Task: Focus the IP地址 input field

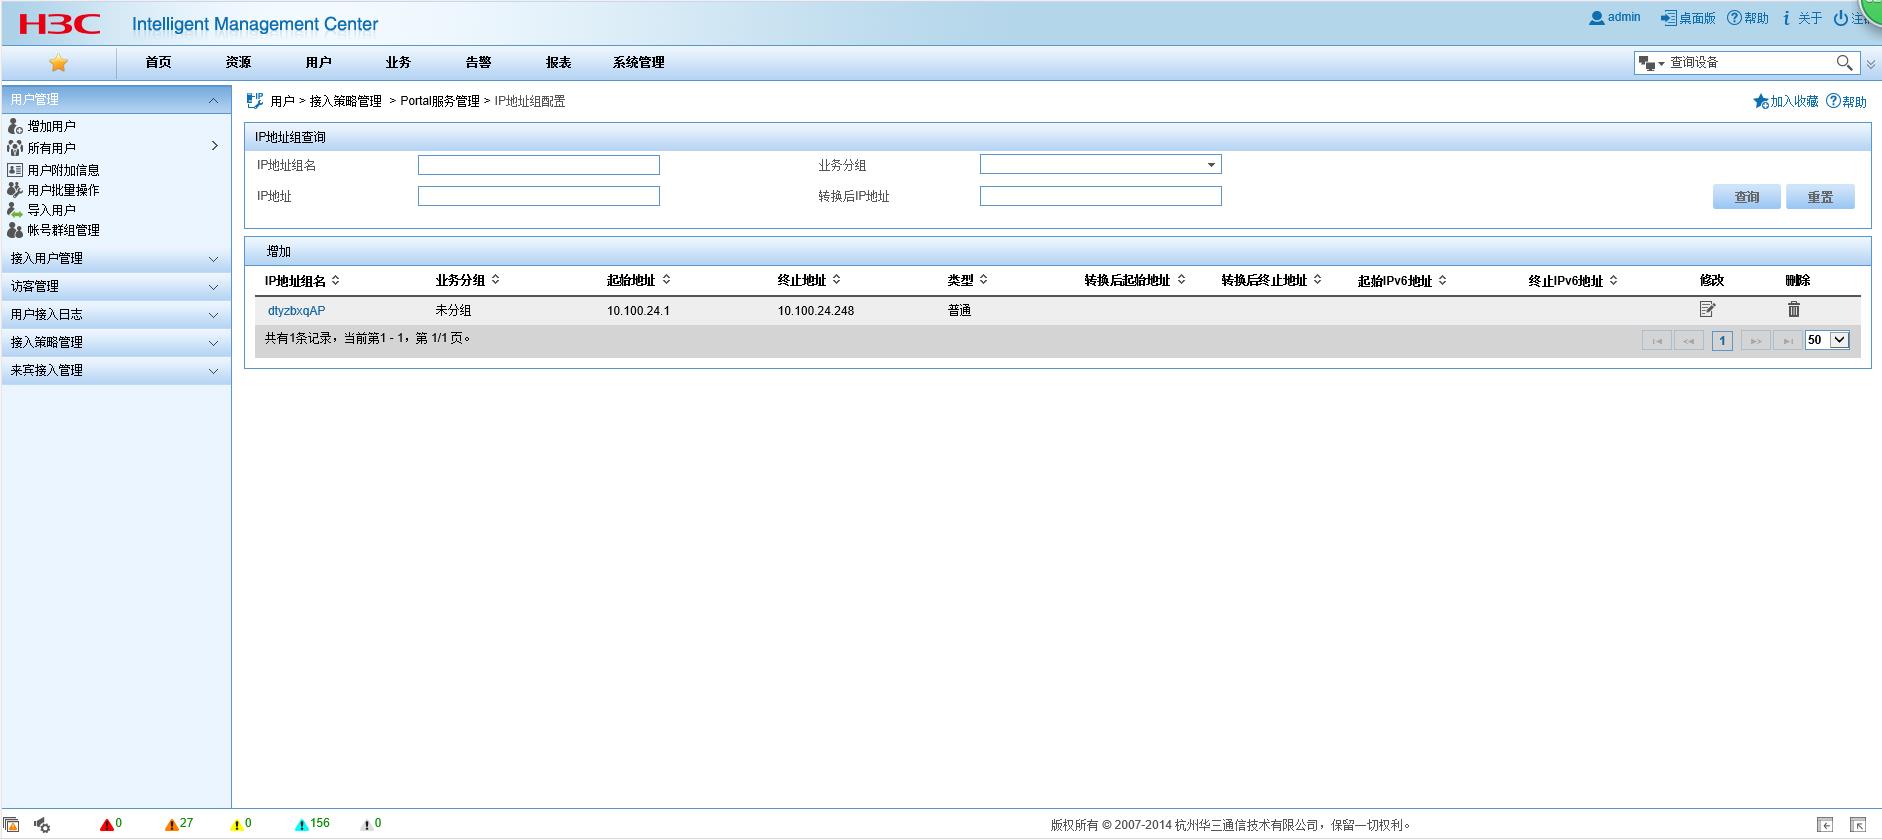Action: click(x=539, y=196)
